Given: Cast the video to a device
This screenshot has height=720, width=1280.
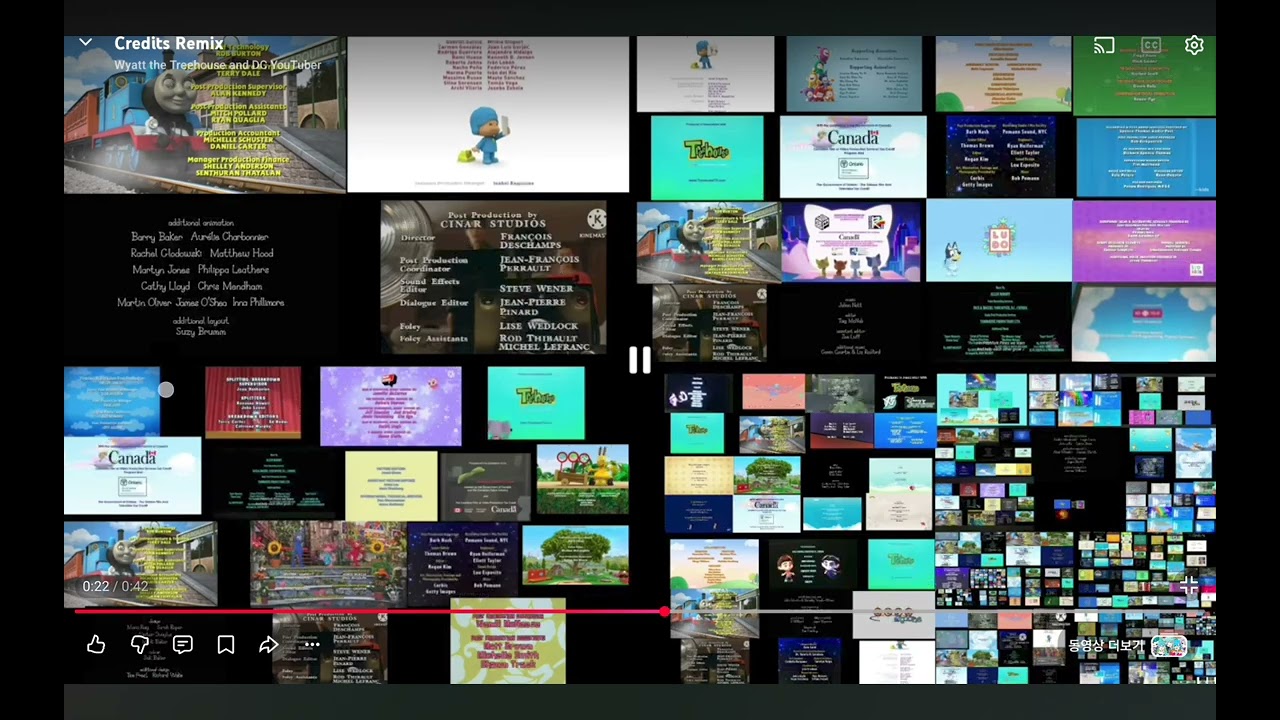Looking at the screenshot, I should tap(1104, 46).
